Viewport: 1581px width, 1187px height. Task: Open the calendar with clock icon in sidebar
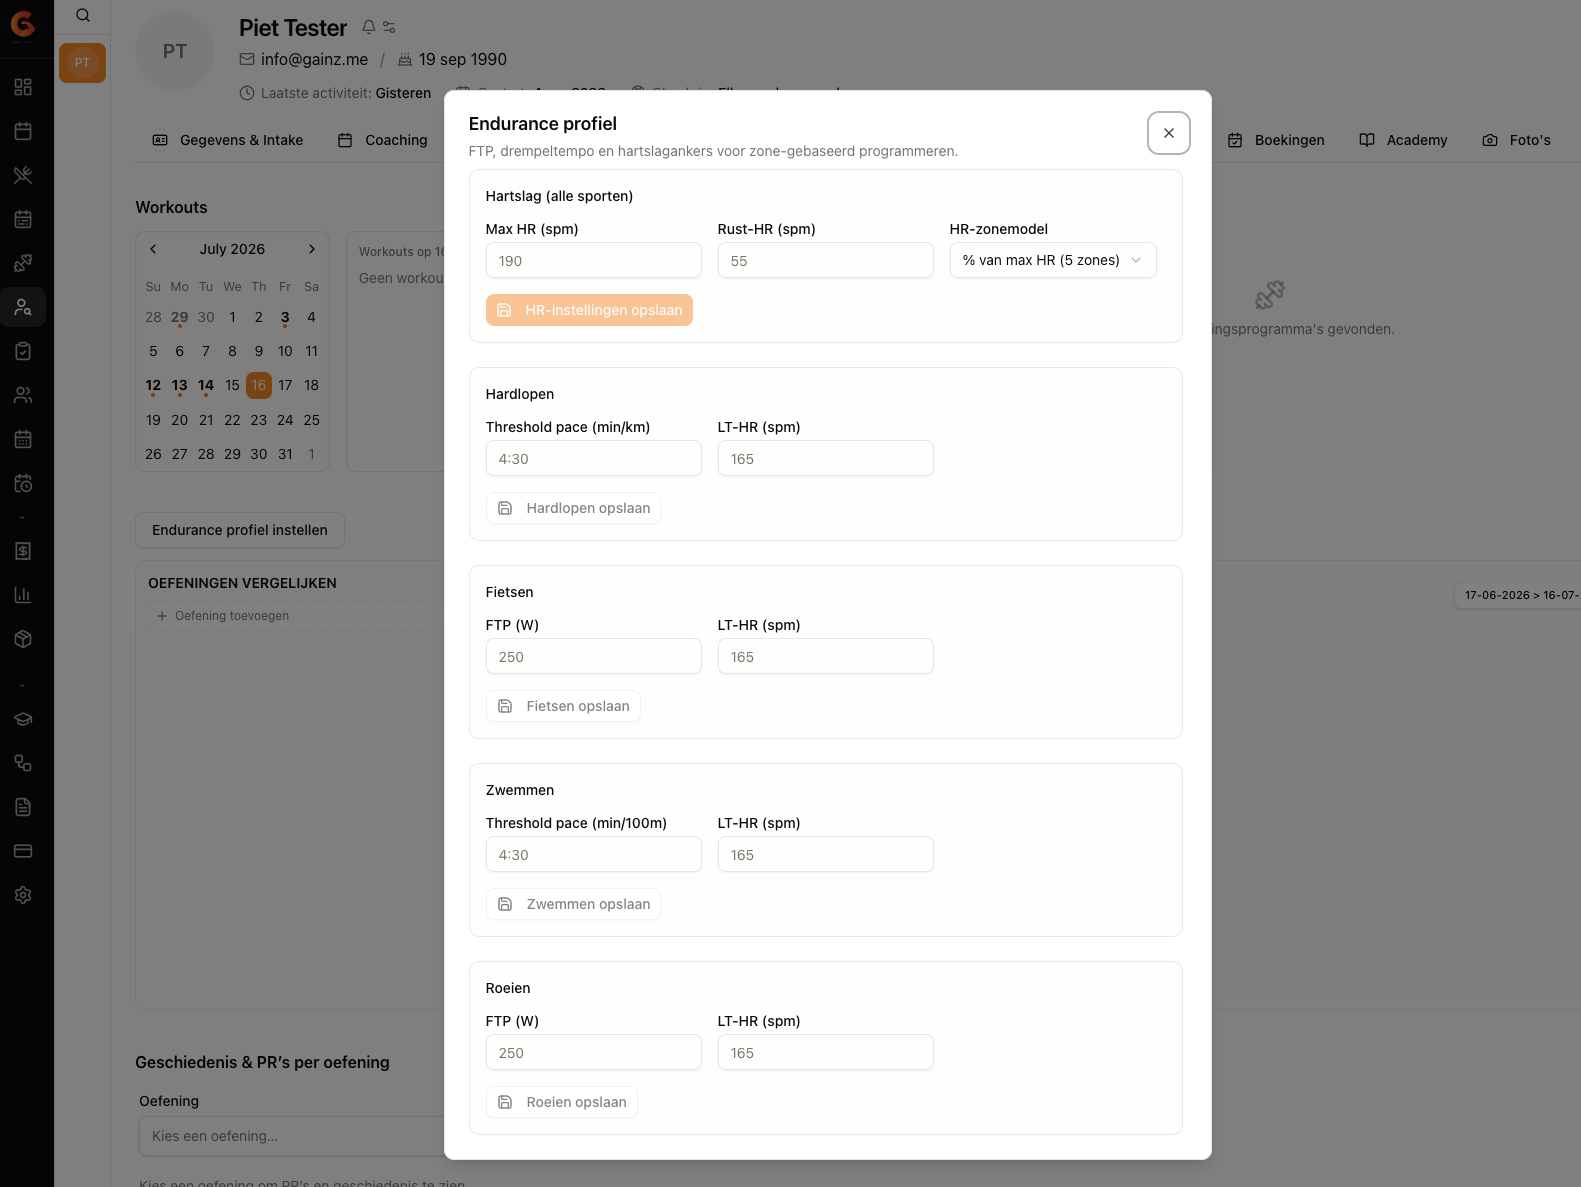[x=23, y=483]
